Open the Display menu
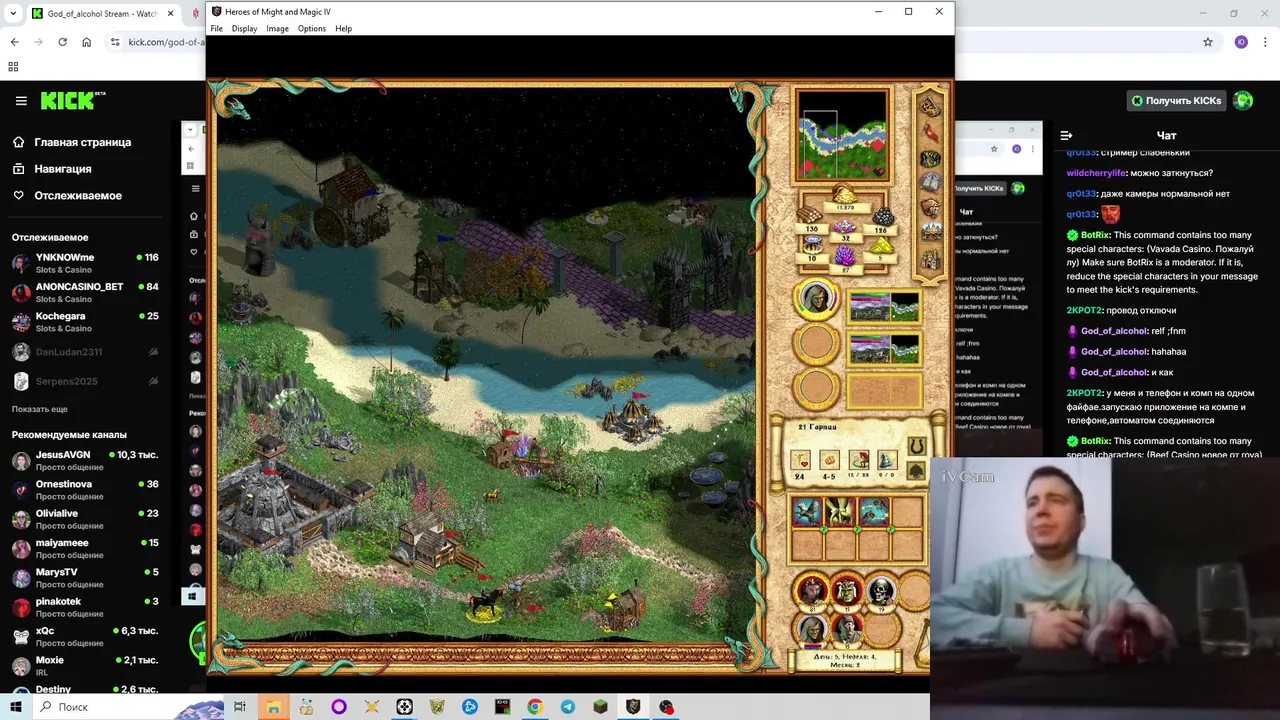 245,29
